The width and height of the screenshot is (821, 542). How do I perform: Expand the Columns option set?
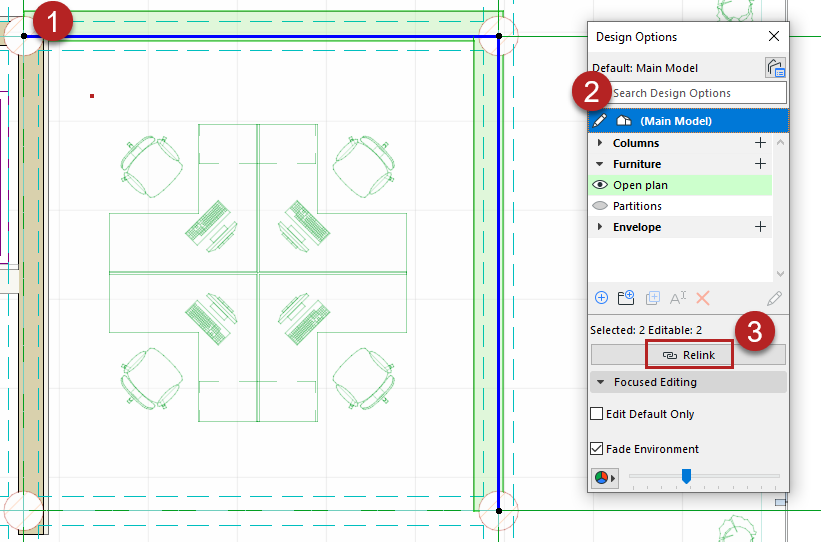click(600, 142)
